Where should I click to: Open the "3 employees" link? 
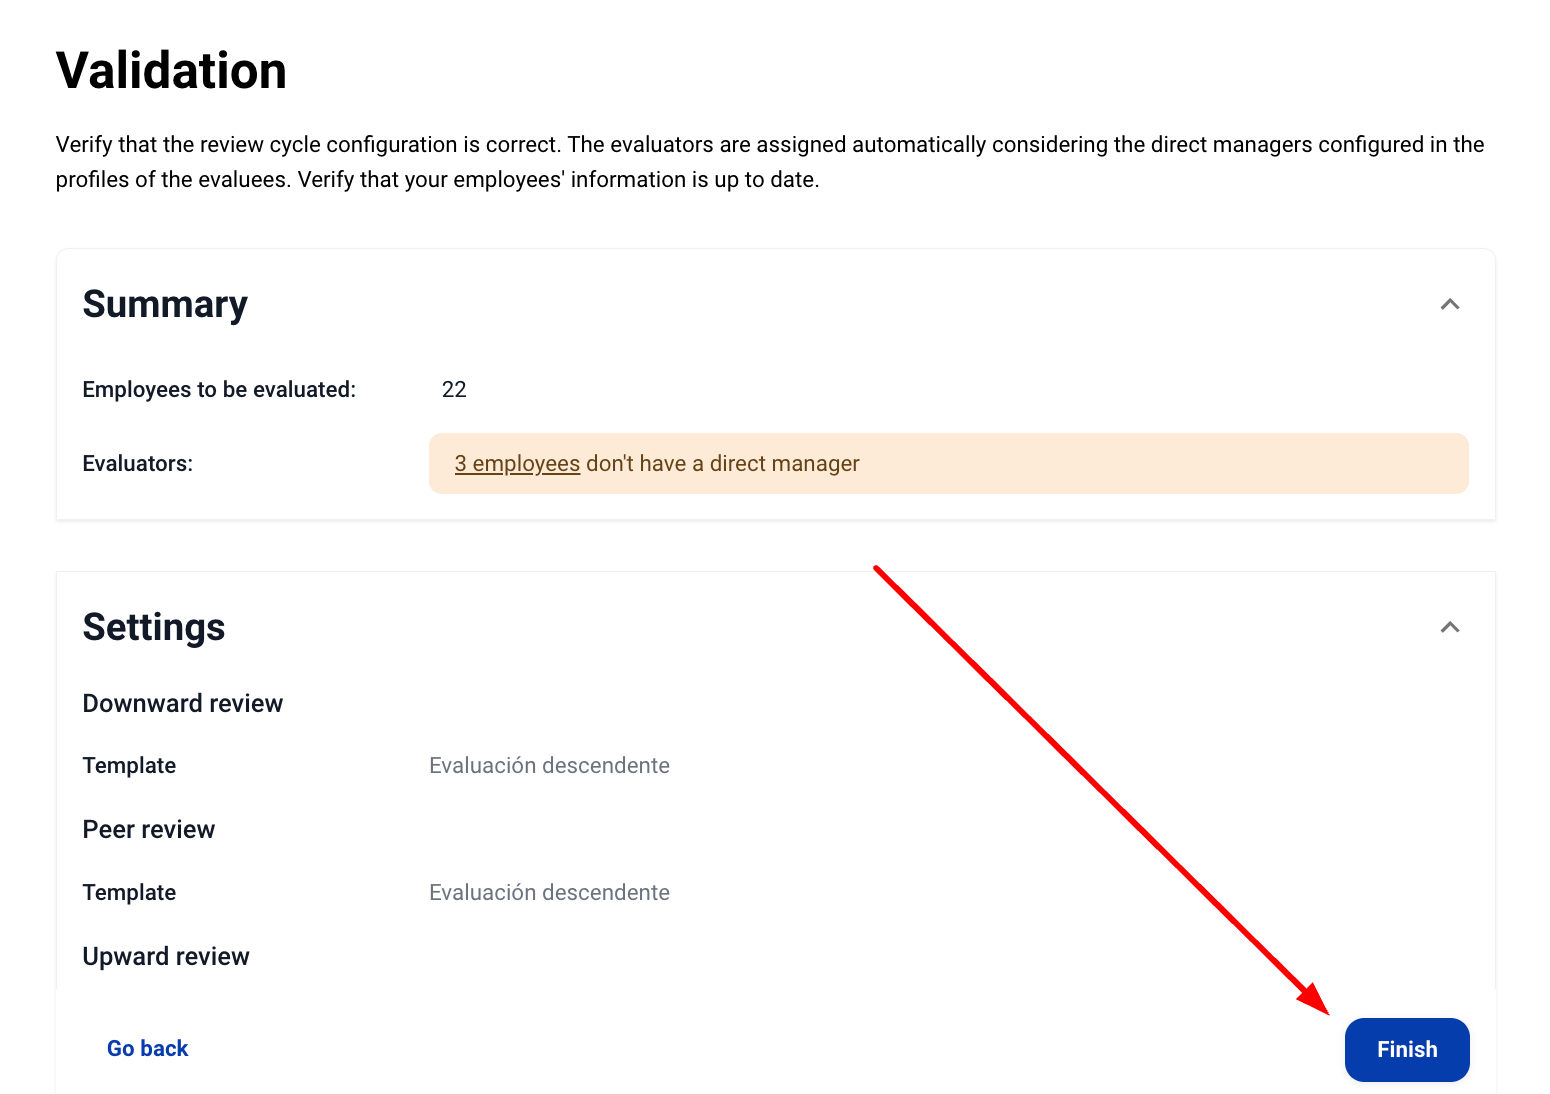517,463
